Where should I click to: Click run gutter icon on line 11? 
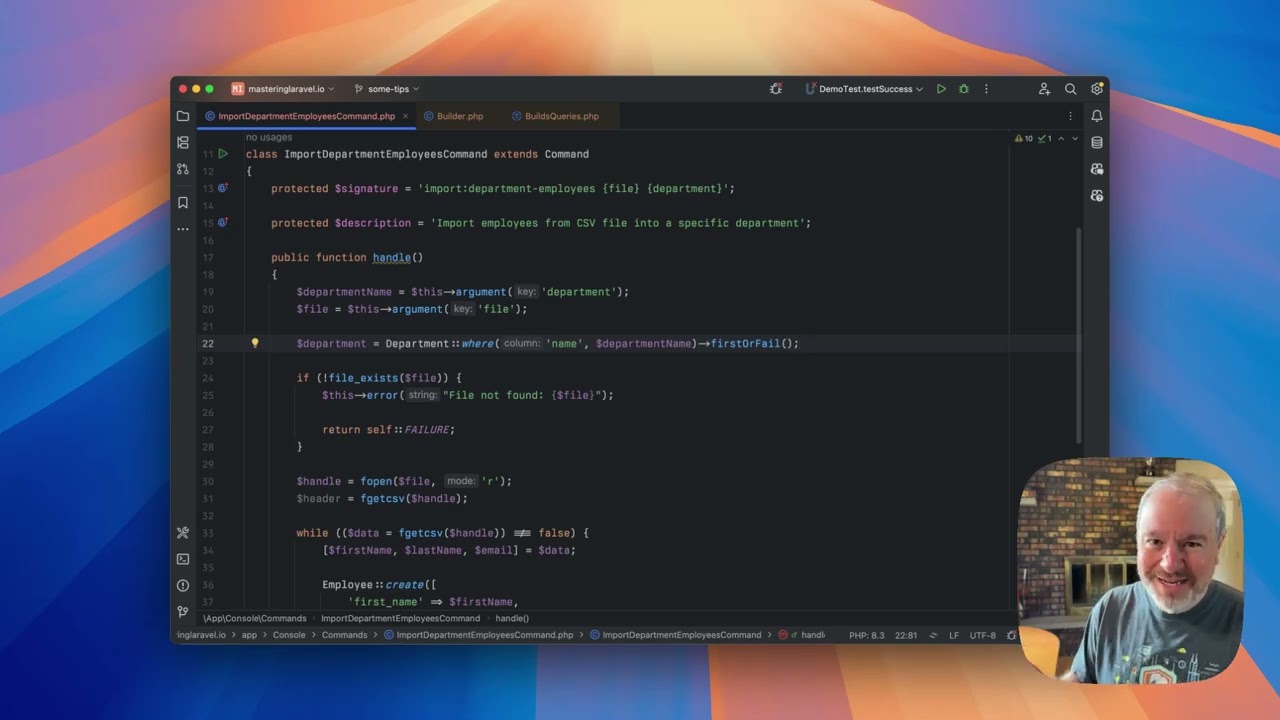pos(223,154)
